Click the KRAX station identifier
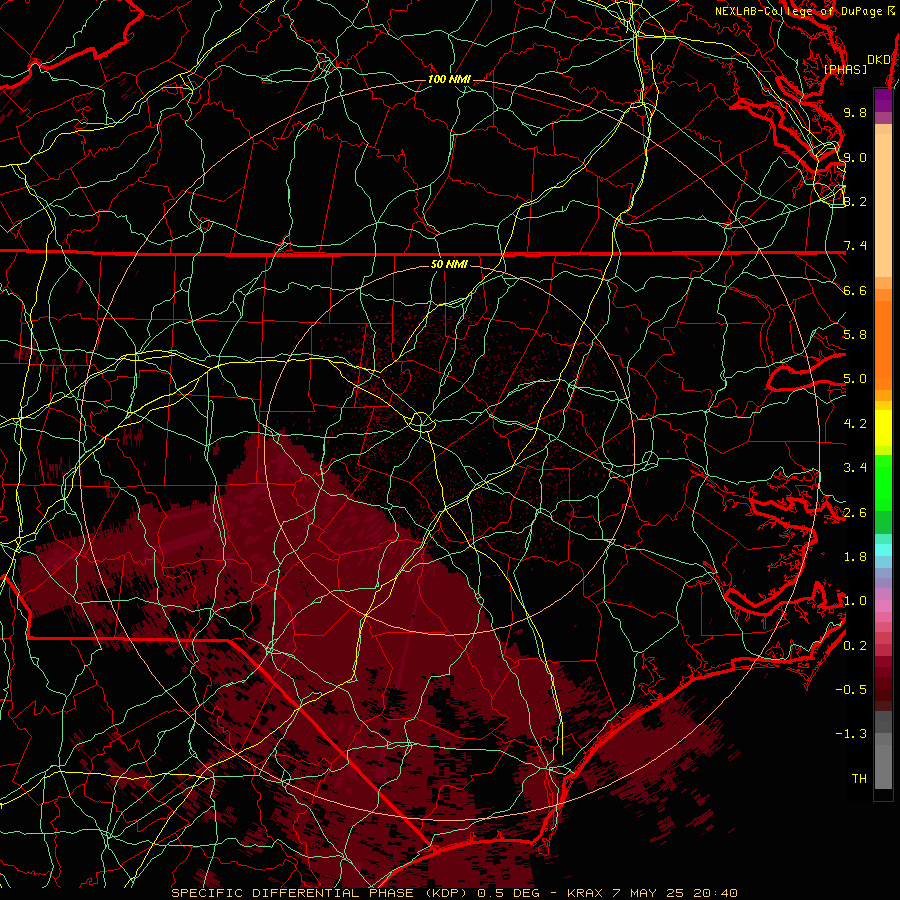This screenshot has height=900, width=900. pyautogui.click(x=585, y=893)
